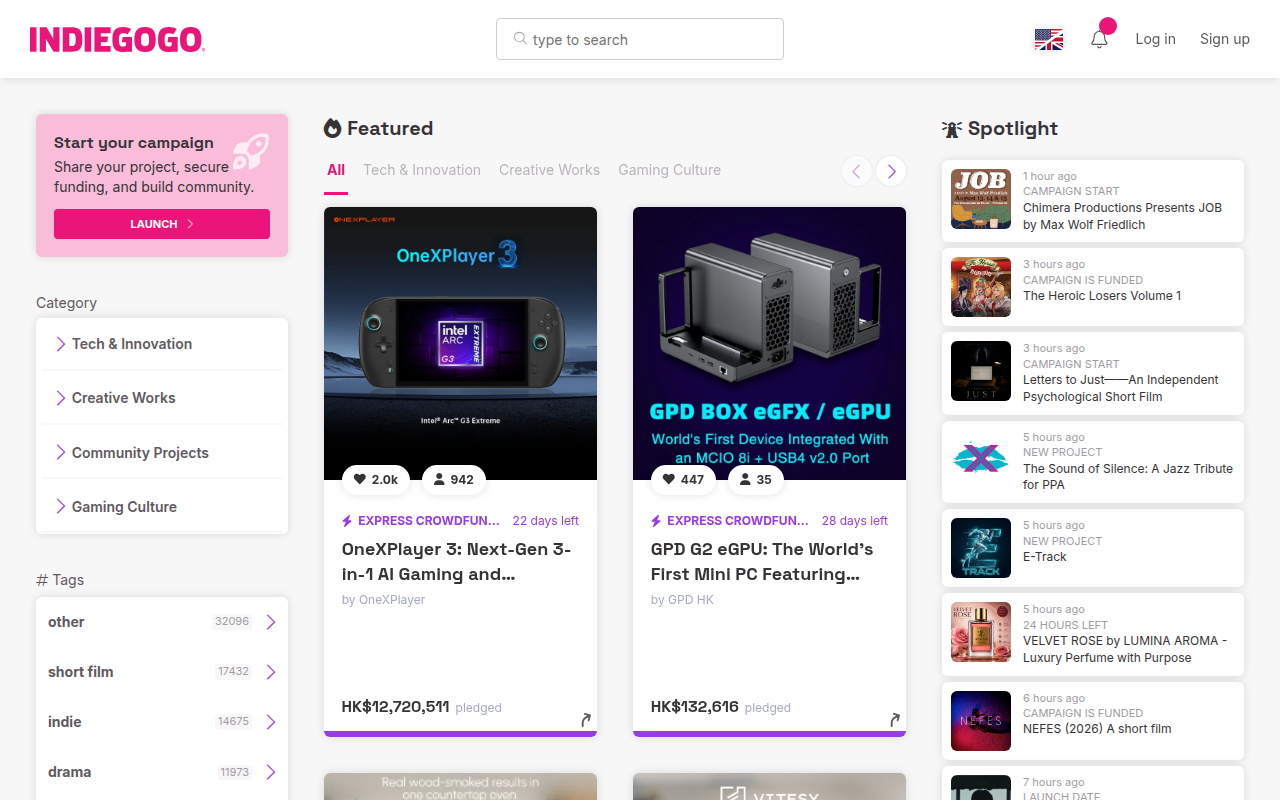This screenshot has height=800, width=1280.
Task: Like the OneXPlayer 3 campaign (2.0k hearts)
Action: [x=377, y=480]
